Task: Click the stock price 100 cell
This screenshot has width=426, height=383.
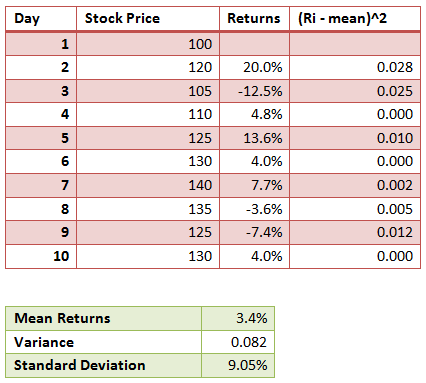Action: (148, 44)
